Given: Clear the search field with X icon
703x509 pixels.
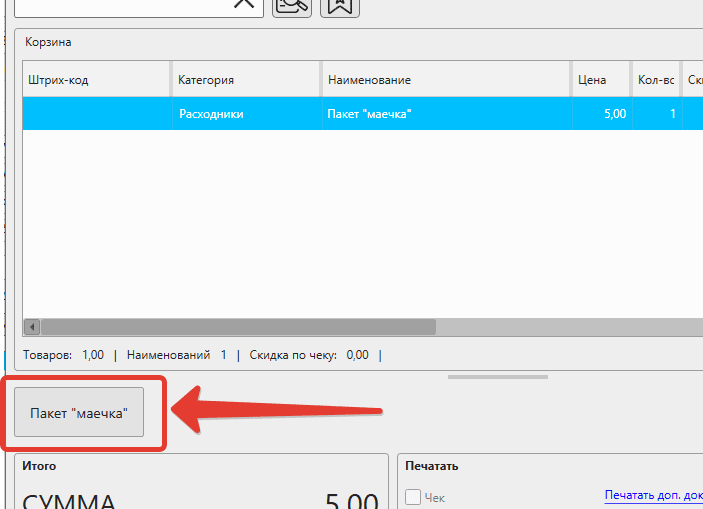Looking at the screenshot, I should 243,4.
